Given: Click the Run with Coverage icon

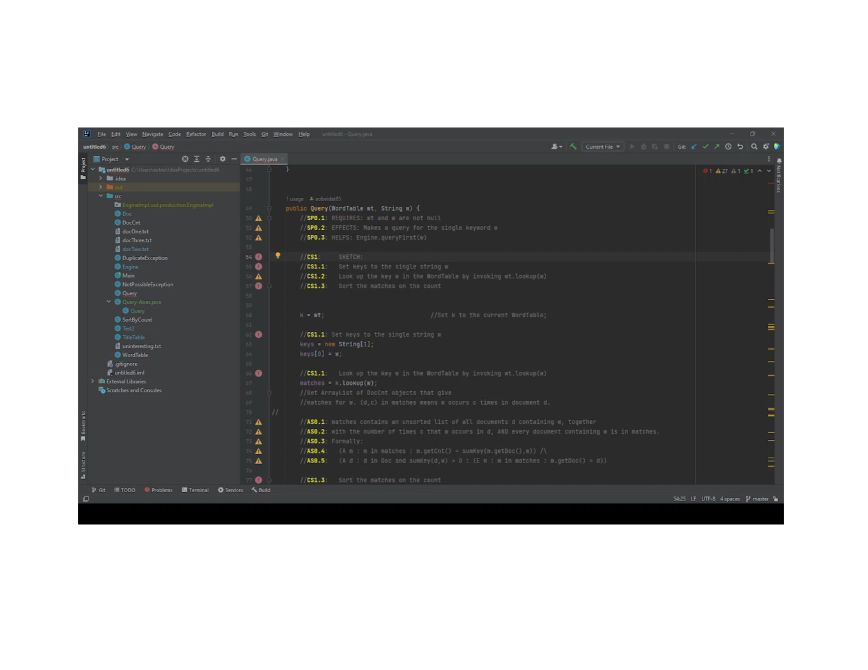Looking at the screenshot, I should 655,147.
